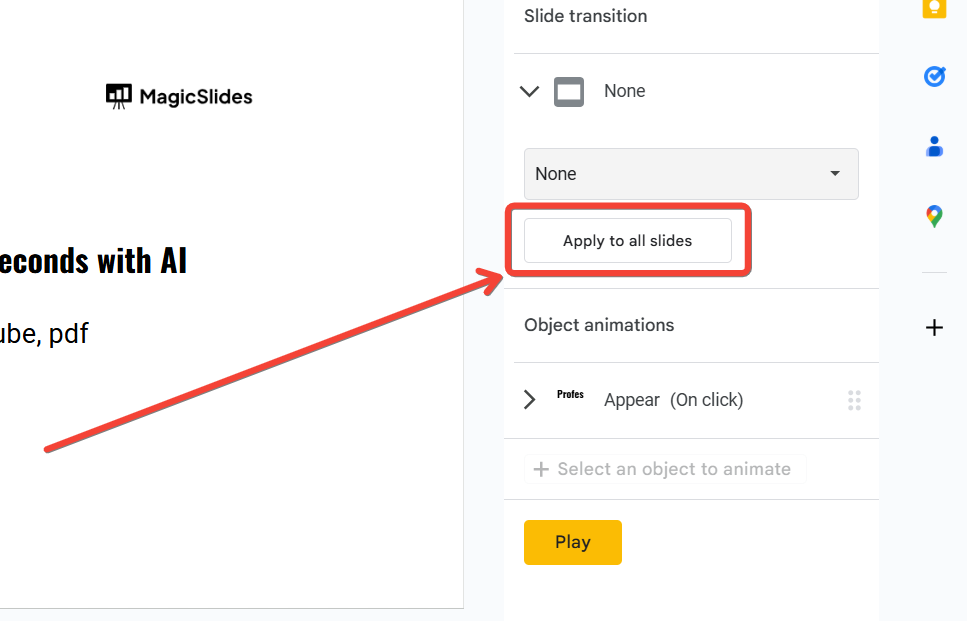Collapse the slide transition section chevron
Image resolution: width=967 pixels, height=621 pixels.
tap(530, 92)
